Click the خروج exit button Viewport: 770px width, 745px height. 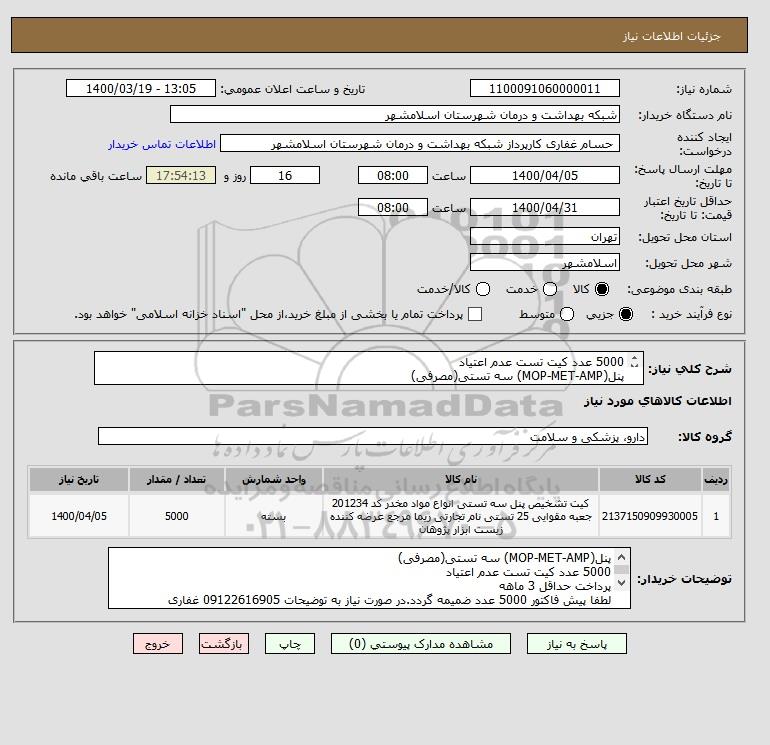tap(158, 644)
